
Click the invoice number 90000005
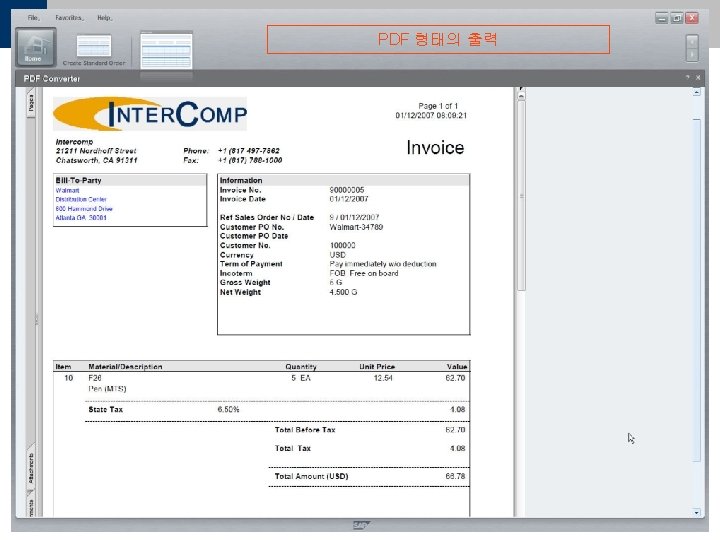(347, 190)
